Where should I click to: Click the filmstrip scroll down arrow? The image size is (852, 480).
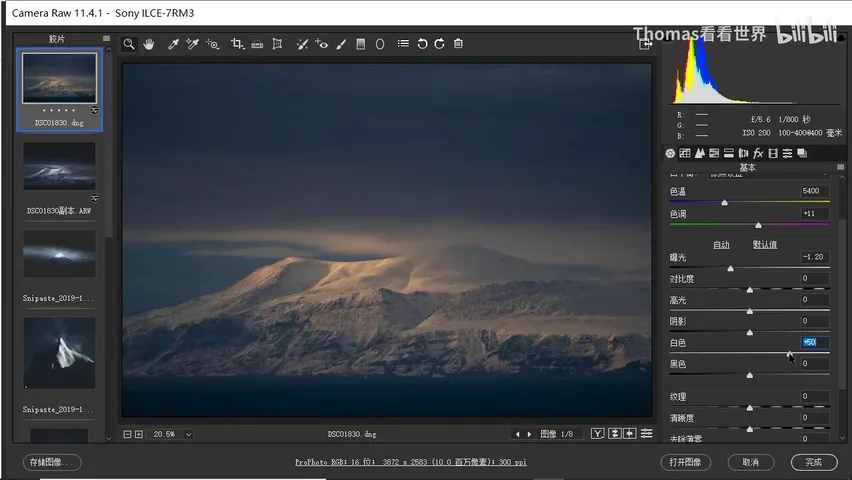109,438
